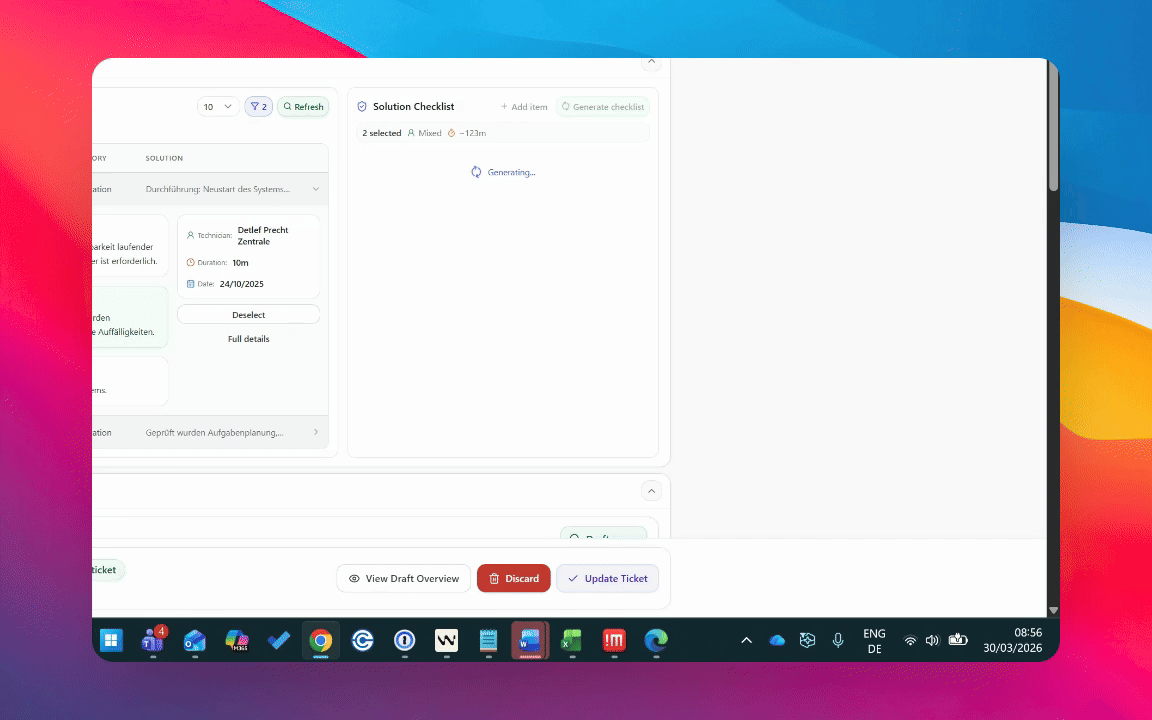Click the Generate checklist button

coord(602,107)
